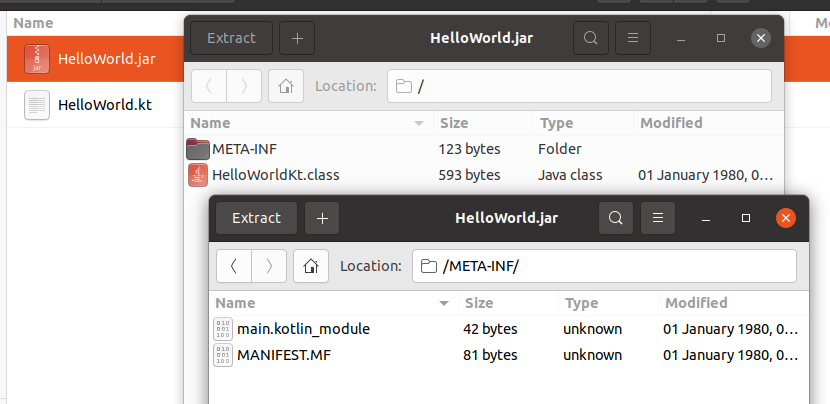Click Extract in the back HelloWorld.jar window
Viewport: 830px width, 404px height.
point(231,38)
